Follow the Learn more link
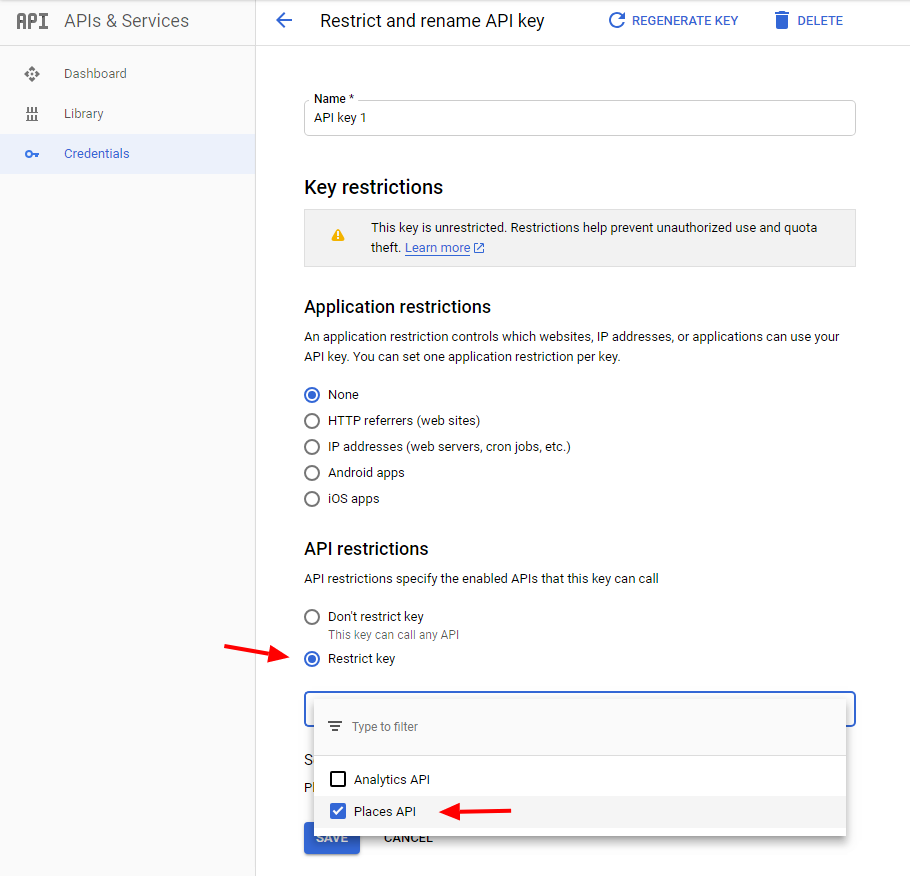Screen dimensions: 910x876 [x=438, y=248]
